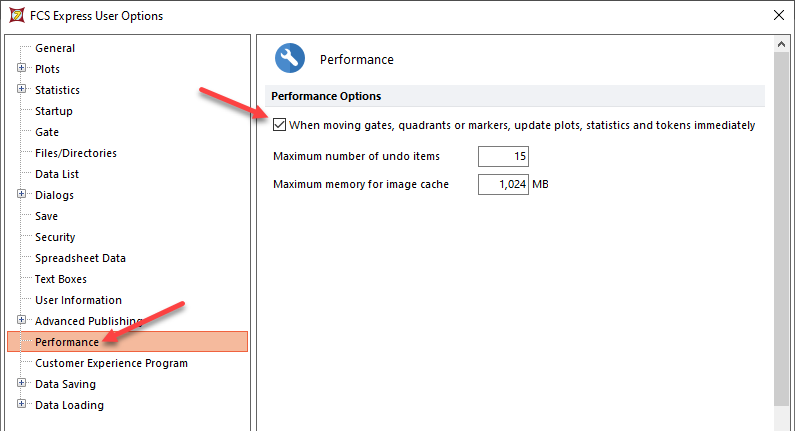Select the General options category

pos(55,48)
